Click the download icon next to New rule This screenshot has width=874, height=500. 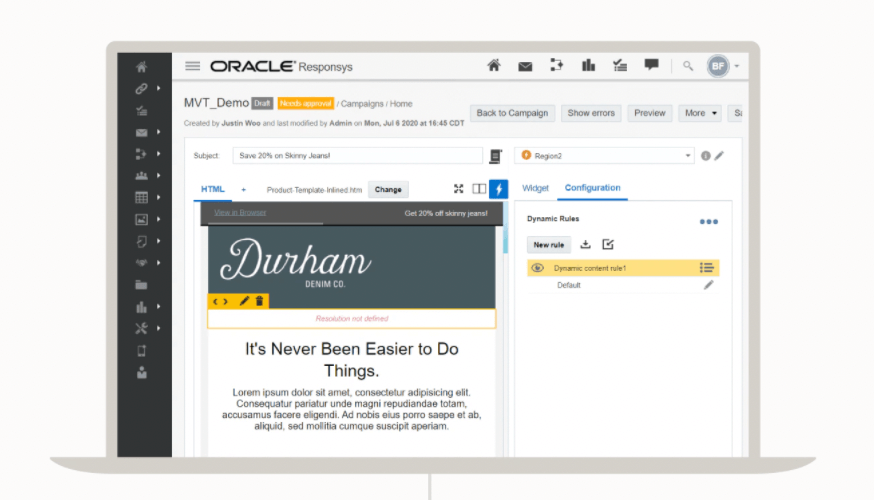point(585,244)
